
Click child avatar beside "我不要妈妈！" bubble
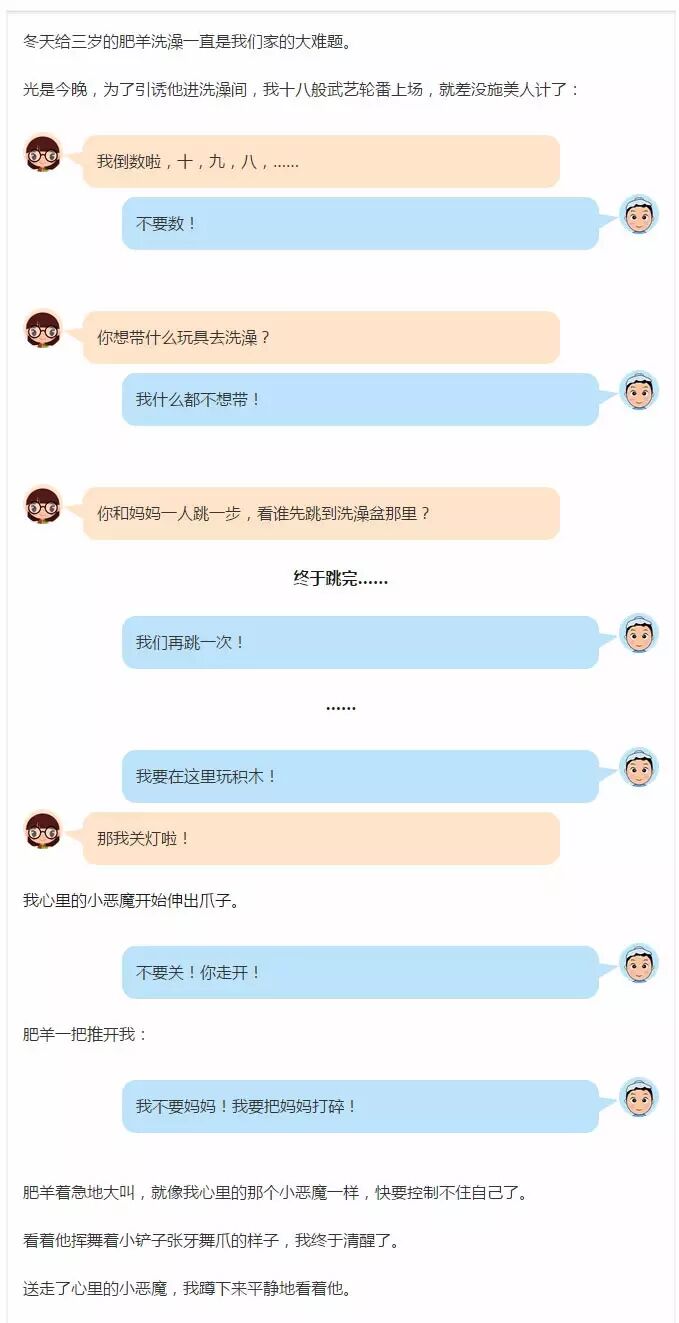(x=639, y=1098)
